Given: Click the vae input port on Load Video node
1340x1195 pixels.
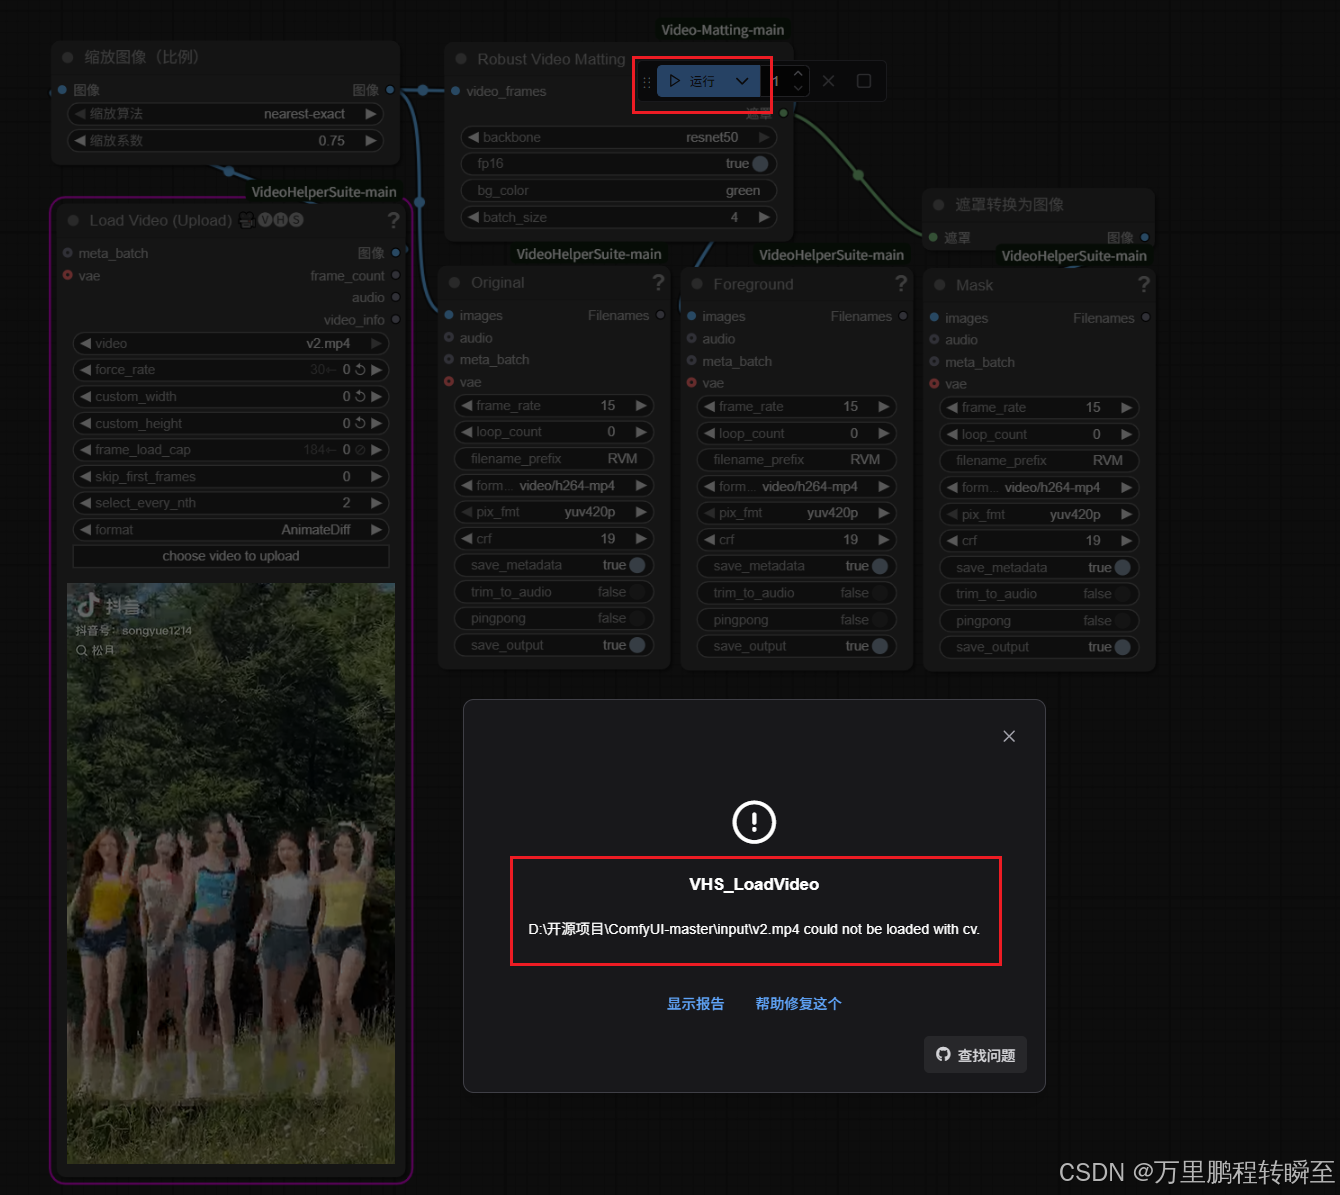Looking at the screenshot, I should point(68,275).
